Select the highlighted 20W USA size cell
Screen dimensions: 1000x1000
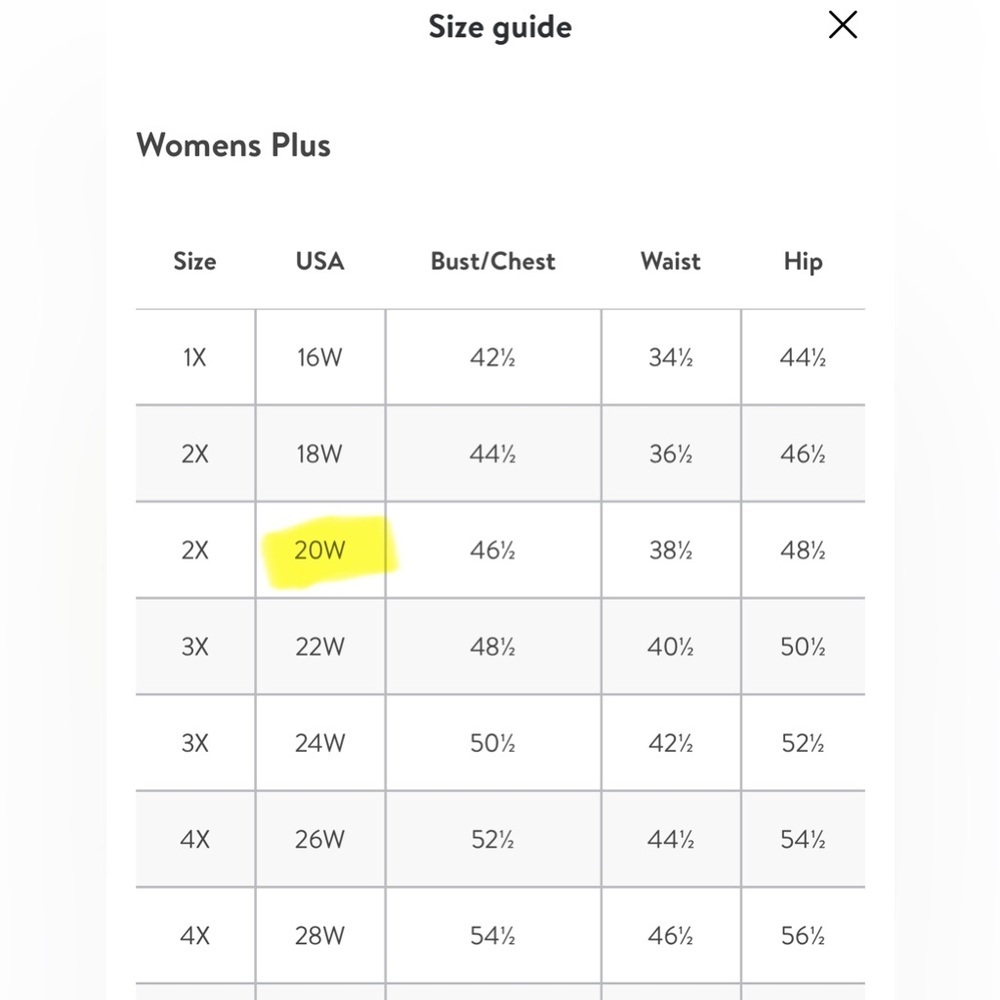(320, 550)
